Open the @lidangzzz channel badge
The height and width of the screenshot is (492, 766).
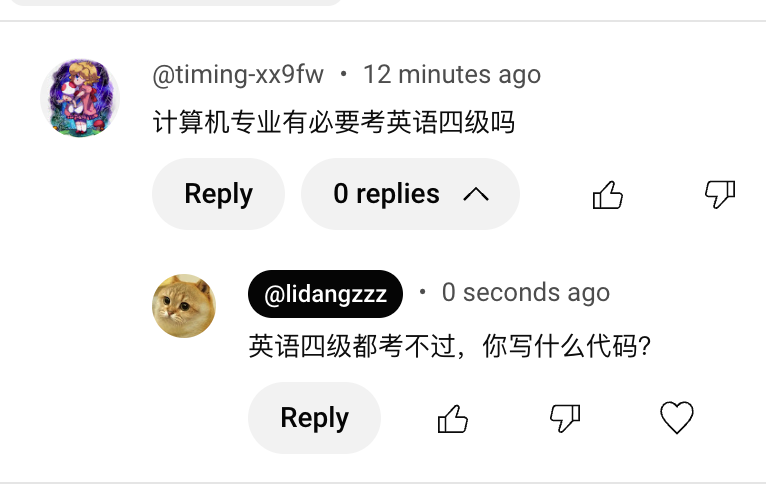325,294
